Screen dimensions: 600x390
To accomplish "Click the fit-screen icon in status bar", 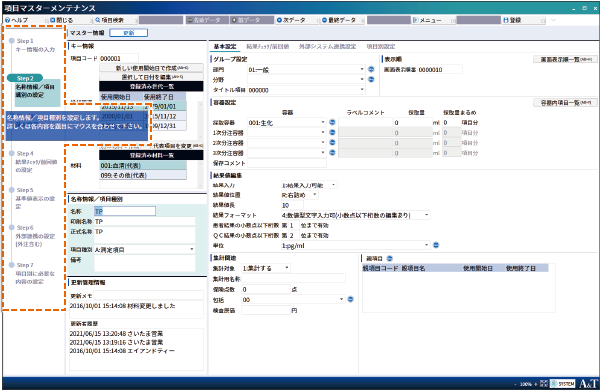I will [x=544, y=383].
